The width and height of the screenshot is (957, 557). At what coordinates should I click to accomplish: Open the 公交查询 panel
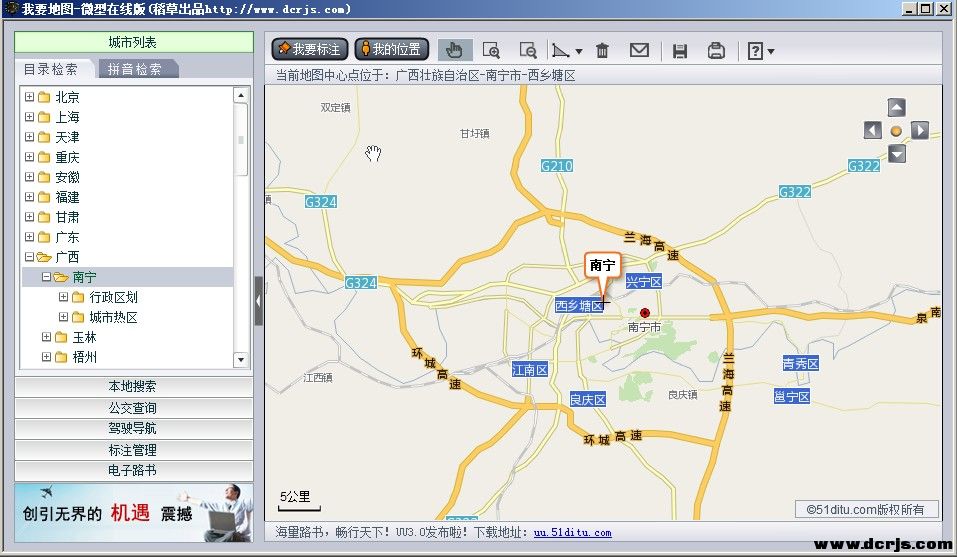pyautogui.click(x=133, y=408)
